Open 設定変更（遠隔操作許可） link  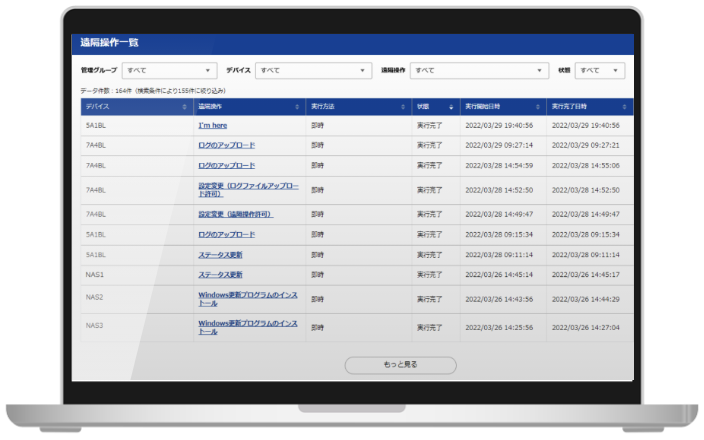(x=235, y=214)
